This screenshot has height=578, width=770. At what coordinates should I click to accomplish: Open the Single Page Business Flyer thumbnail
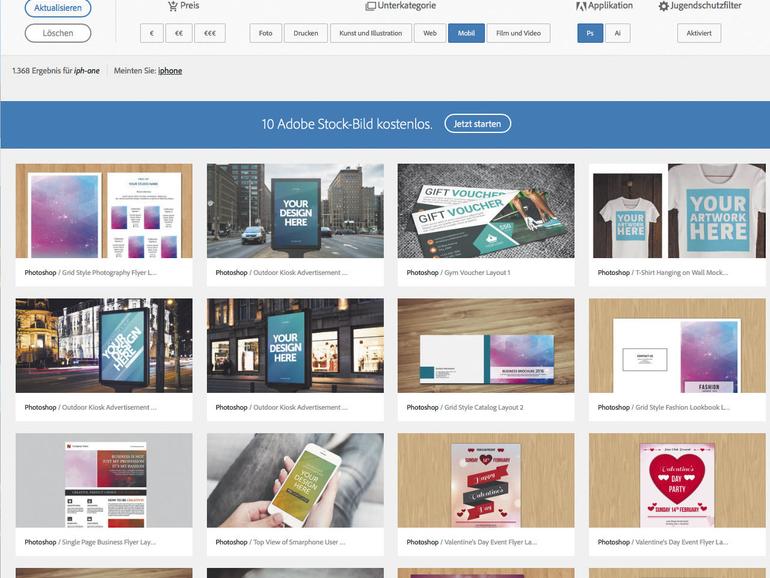(x=104, y=480)
